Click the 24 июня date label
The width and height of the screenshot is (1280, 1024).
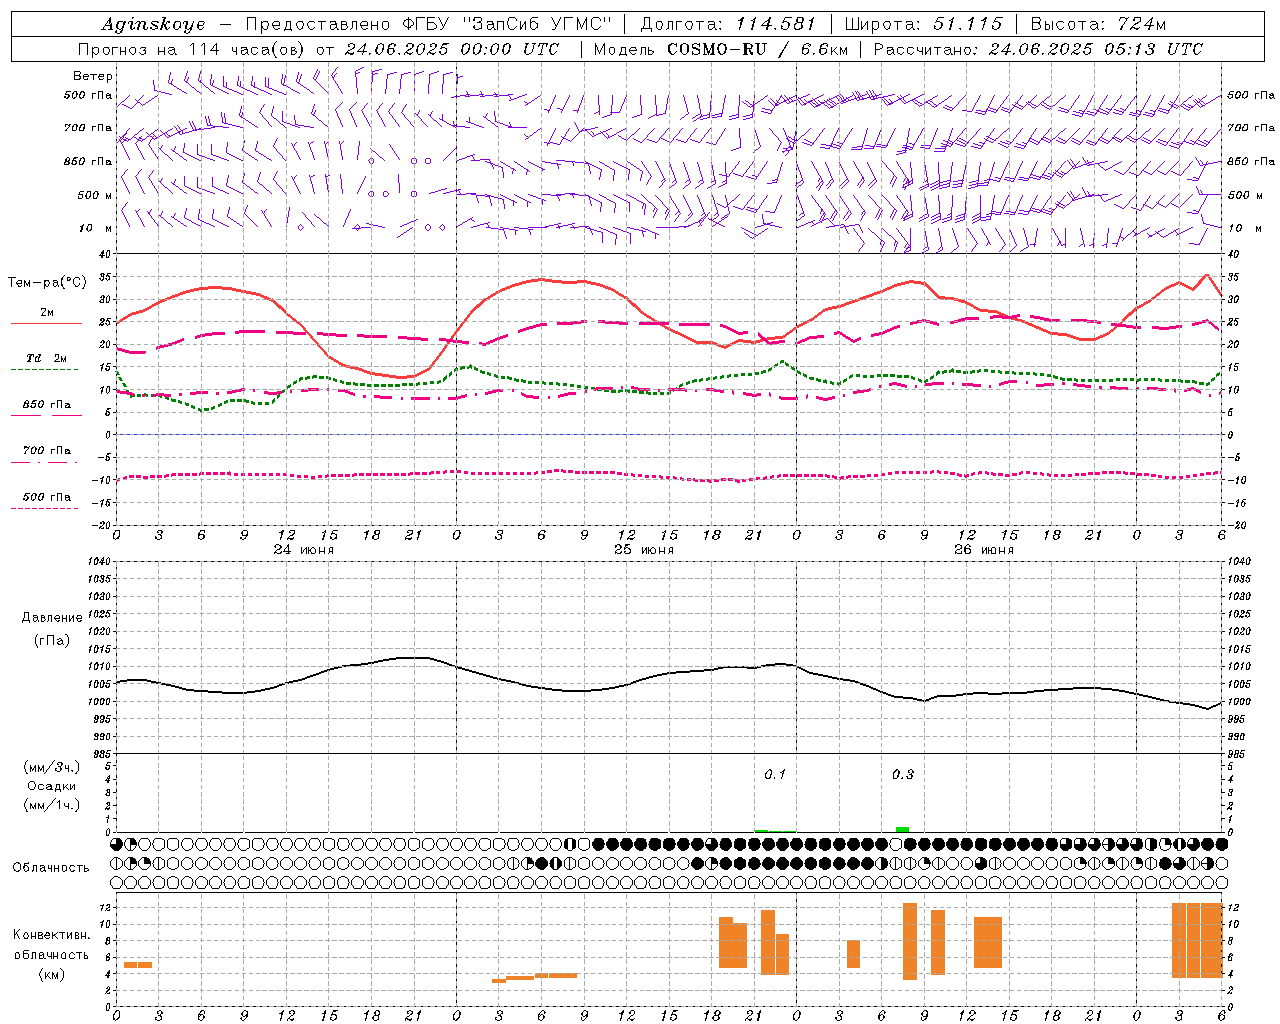pyautogui.click(x=304, y=550)
